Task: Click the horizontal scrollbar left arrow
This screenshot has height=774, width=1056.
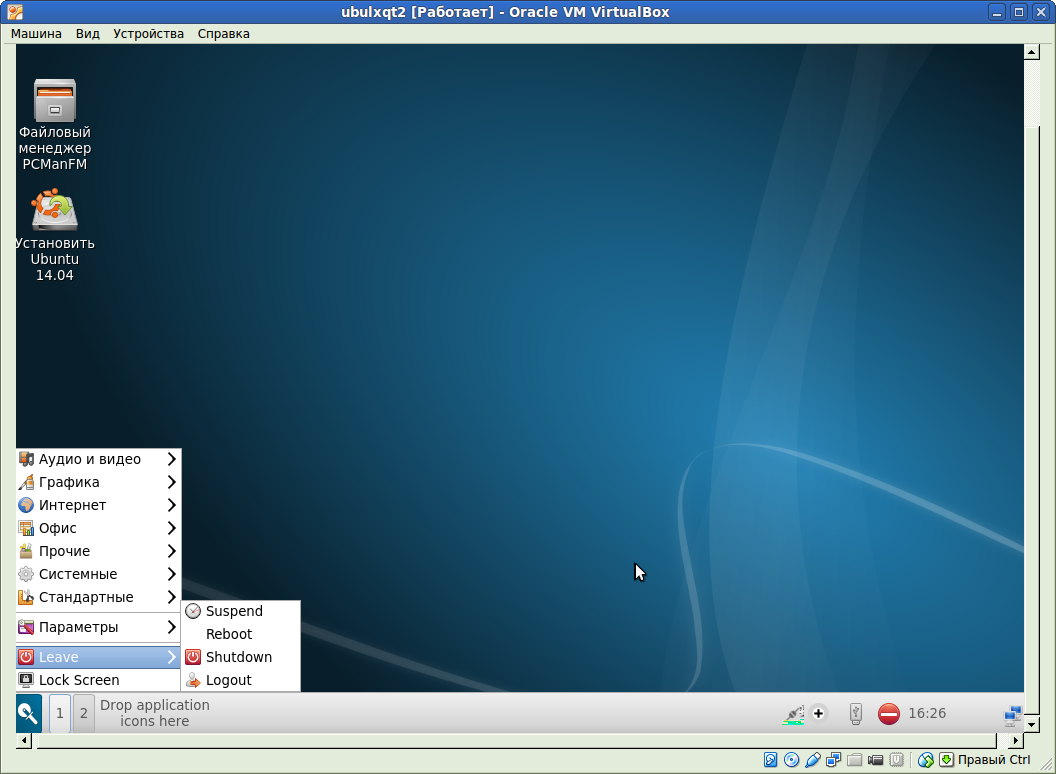Action: click(x=24, y=740)
